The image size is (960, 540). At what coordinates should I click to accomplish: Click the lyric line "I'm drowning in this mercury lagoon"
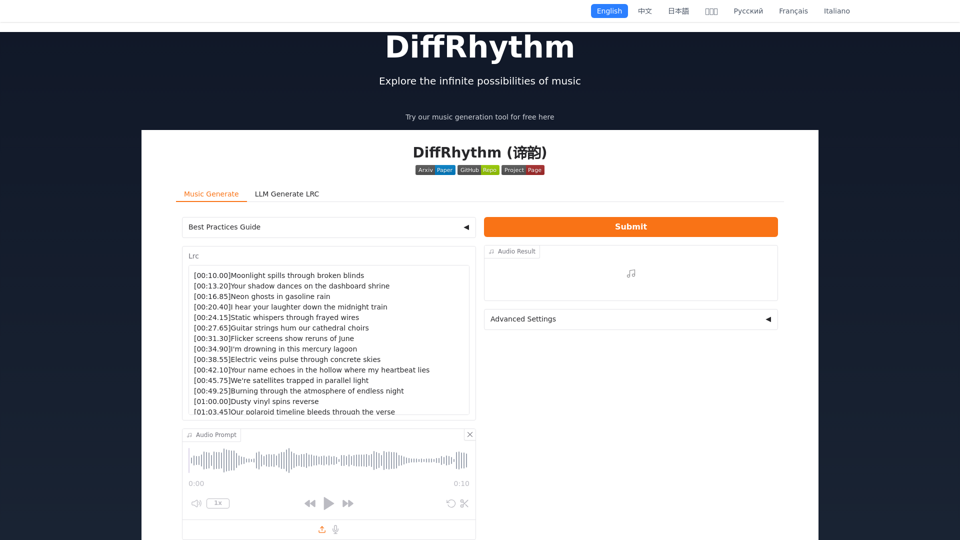pyautogui.click(x=293, y=349)
